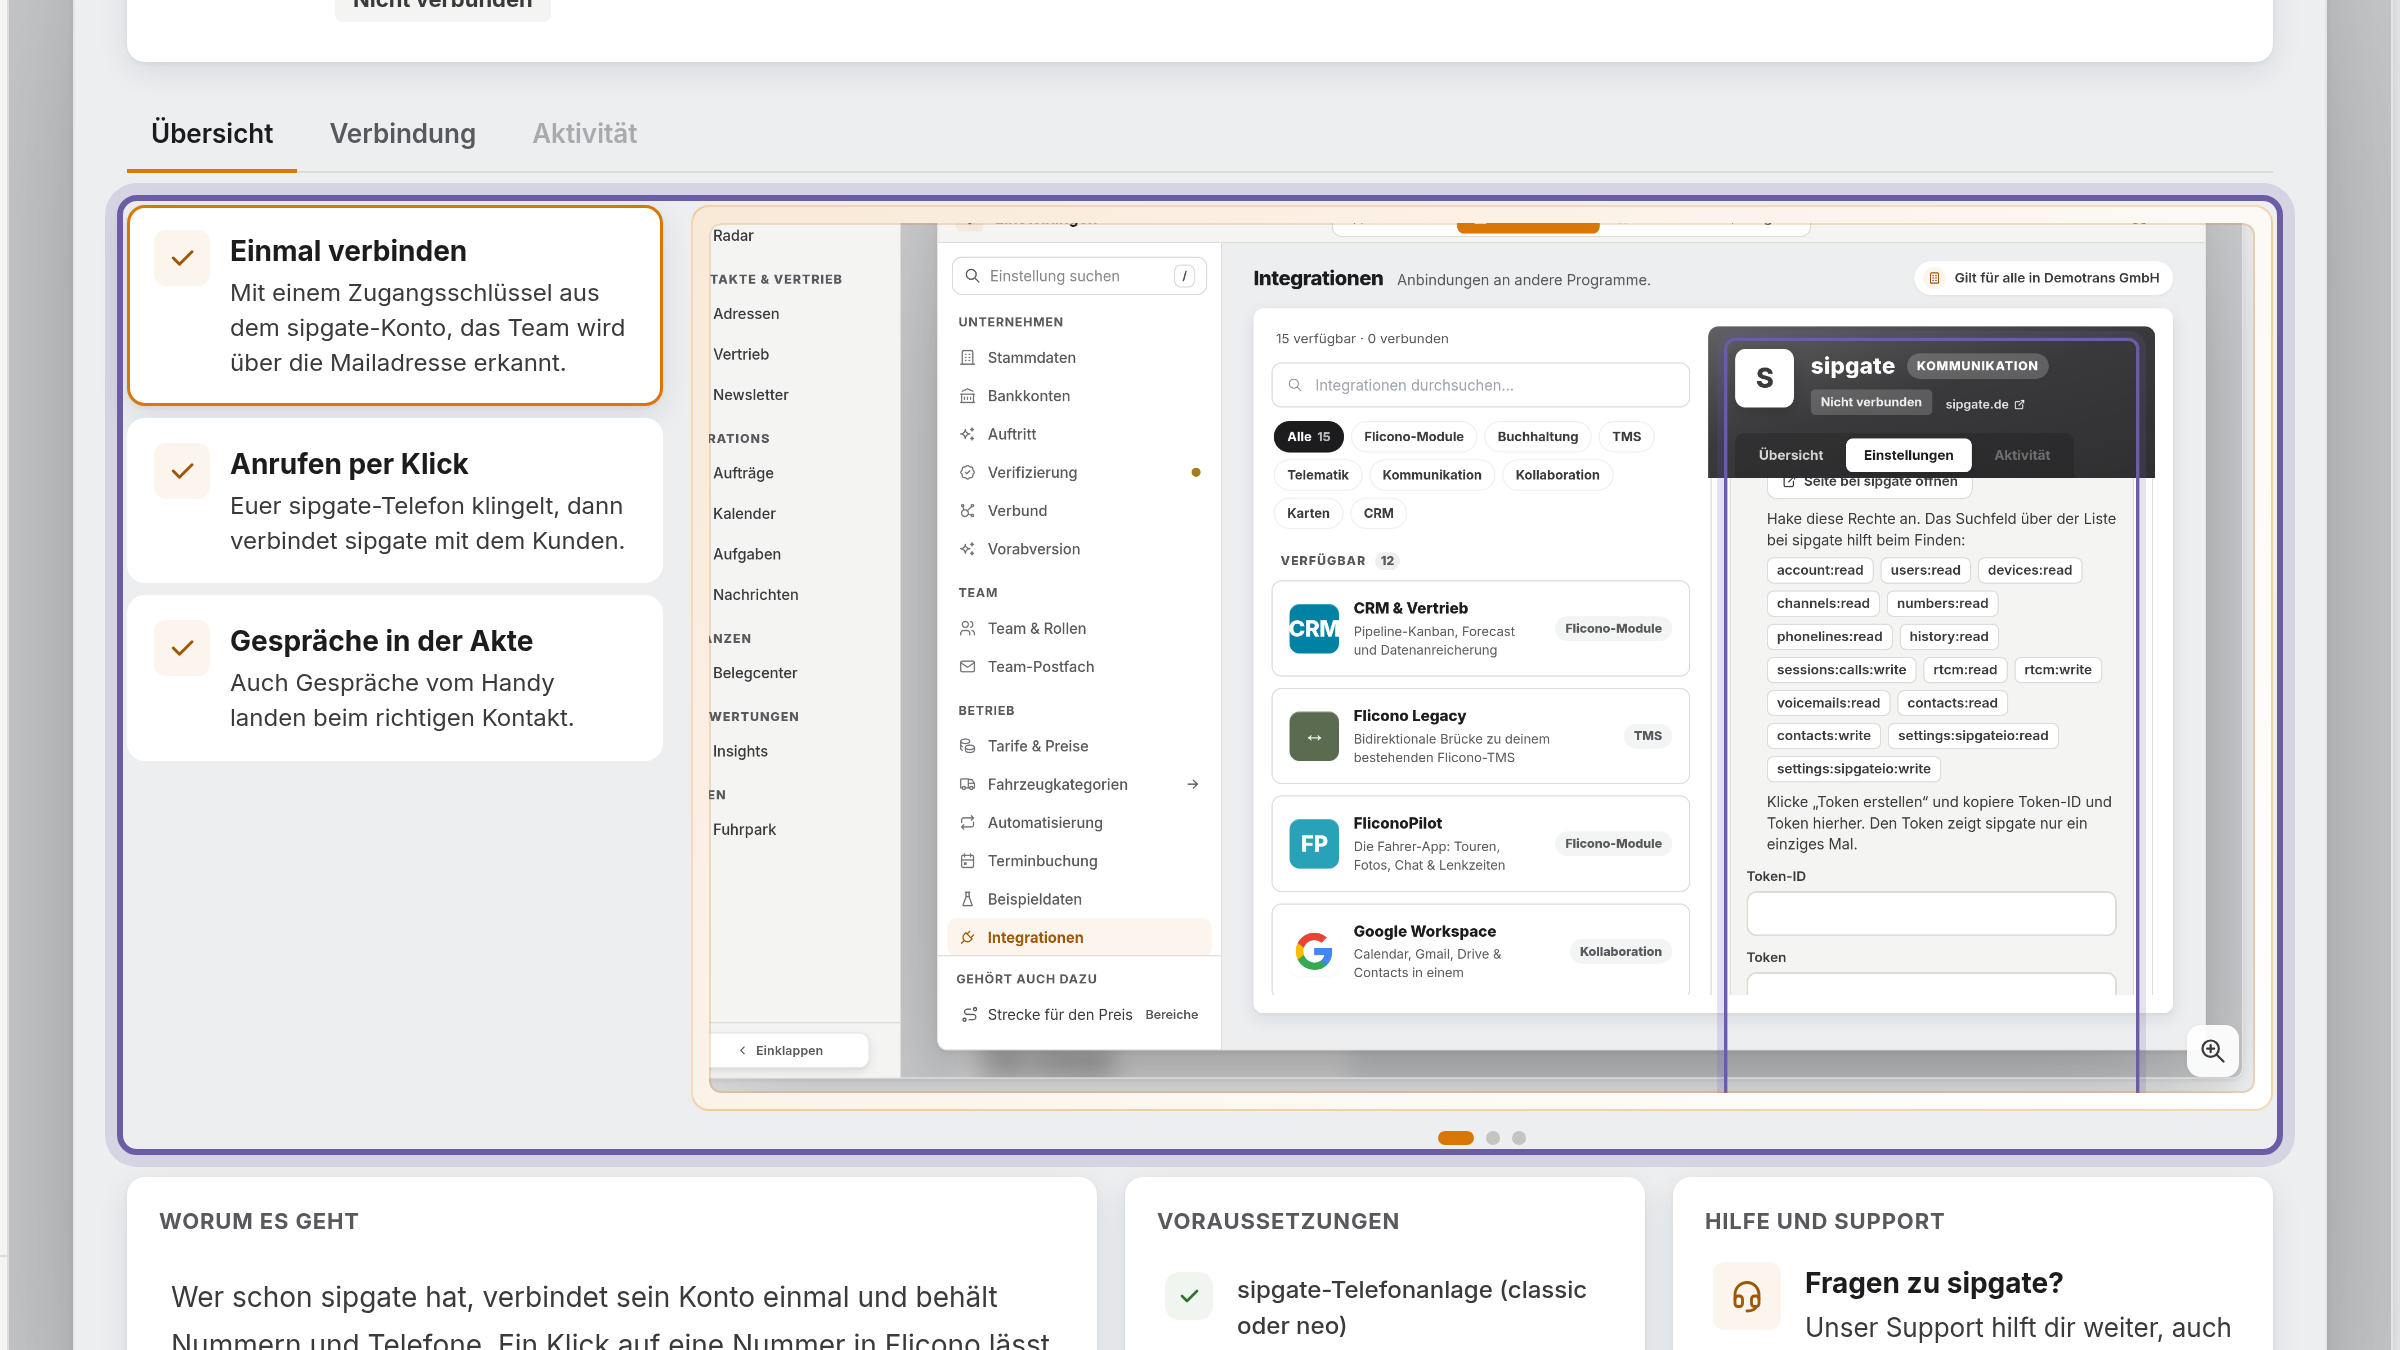This screenshot has height=1350, width=2400.
Task: Click the sipgate.de external link in the preview
Action: coord(1984,404)
